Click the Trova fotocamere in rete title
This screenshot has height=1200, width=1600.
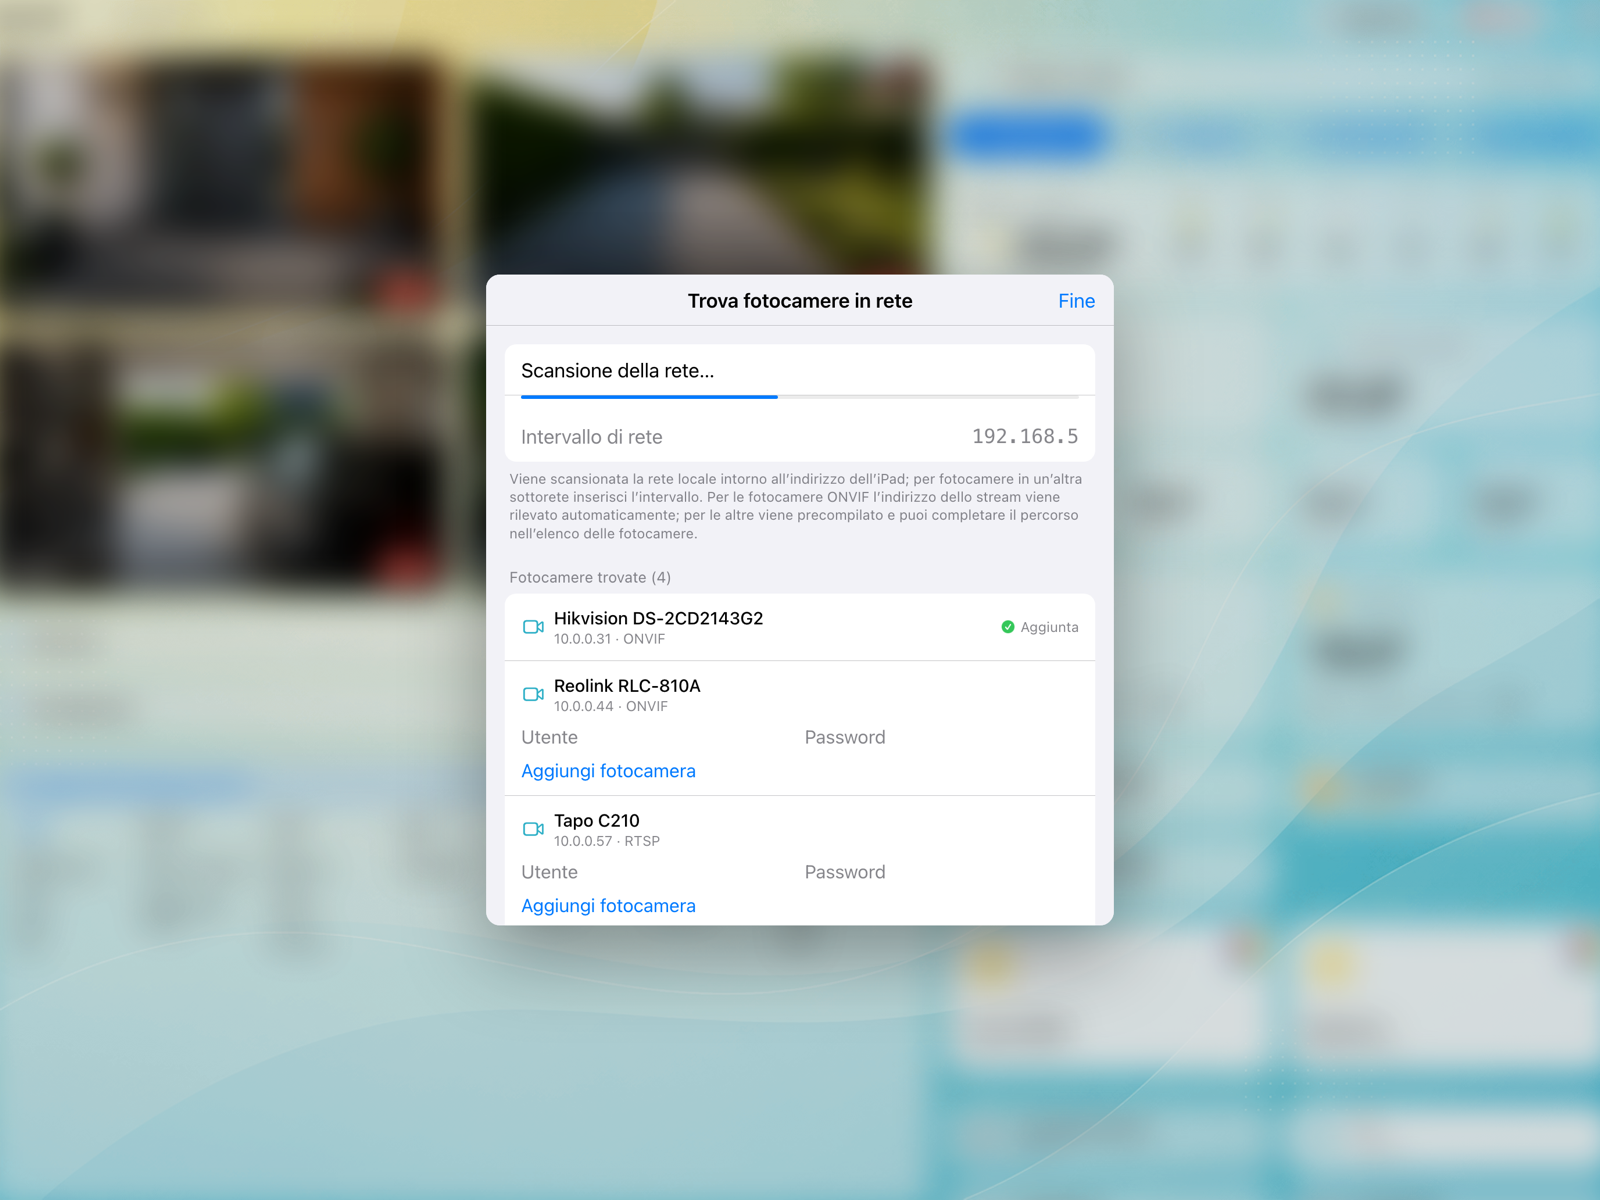(800, 301)
